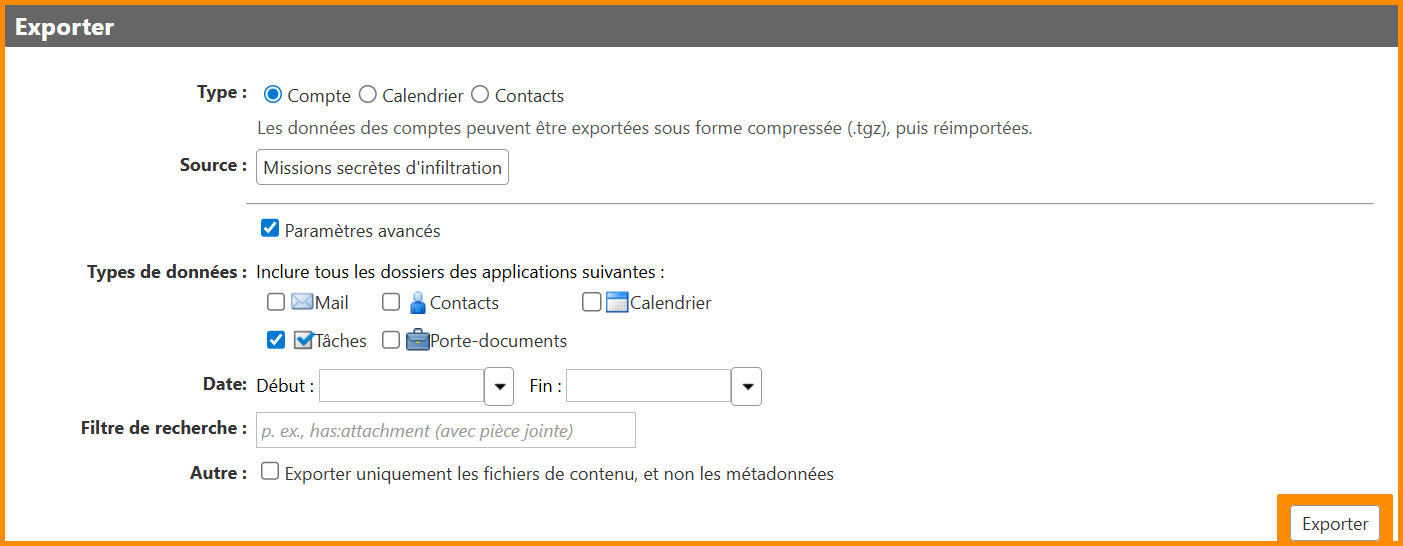Uncheck the Tâches checkbox
The image size is (1403, 546).
pyautogui.click(x=276, y=340)
